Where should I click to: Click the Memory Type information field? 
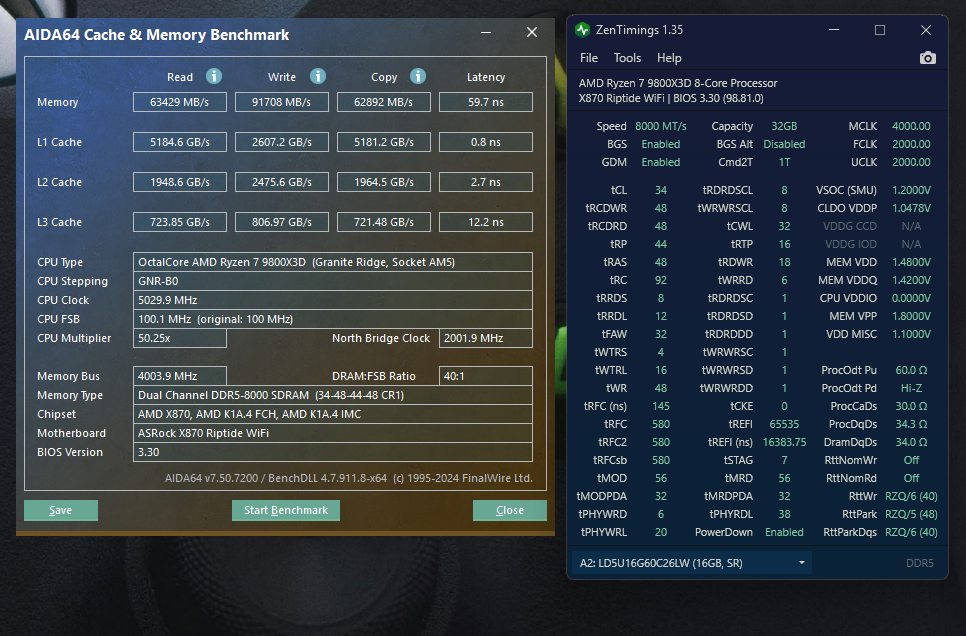point(333,395)
